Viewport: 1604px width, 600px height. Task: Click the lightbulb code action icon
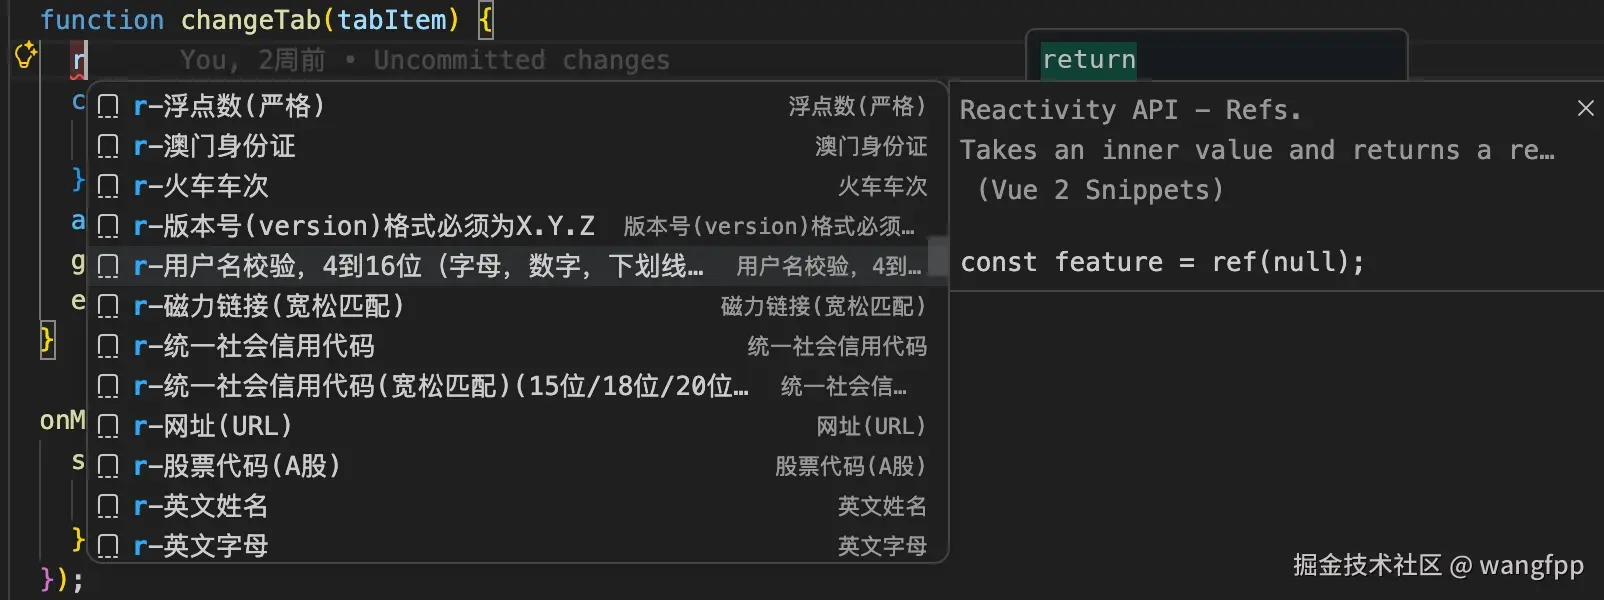point(26,55)
